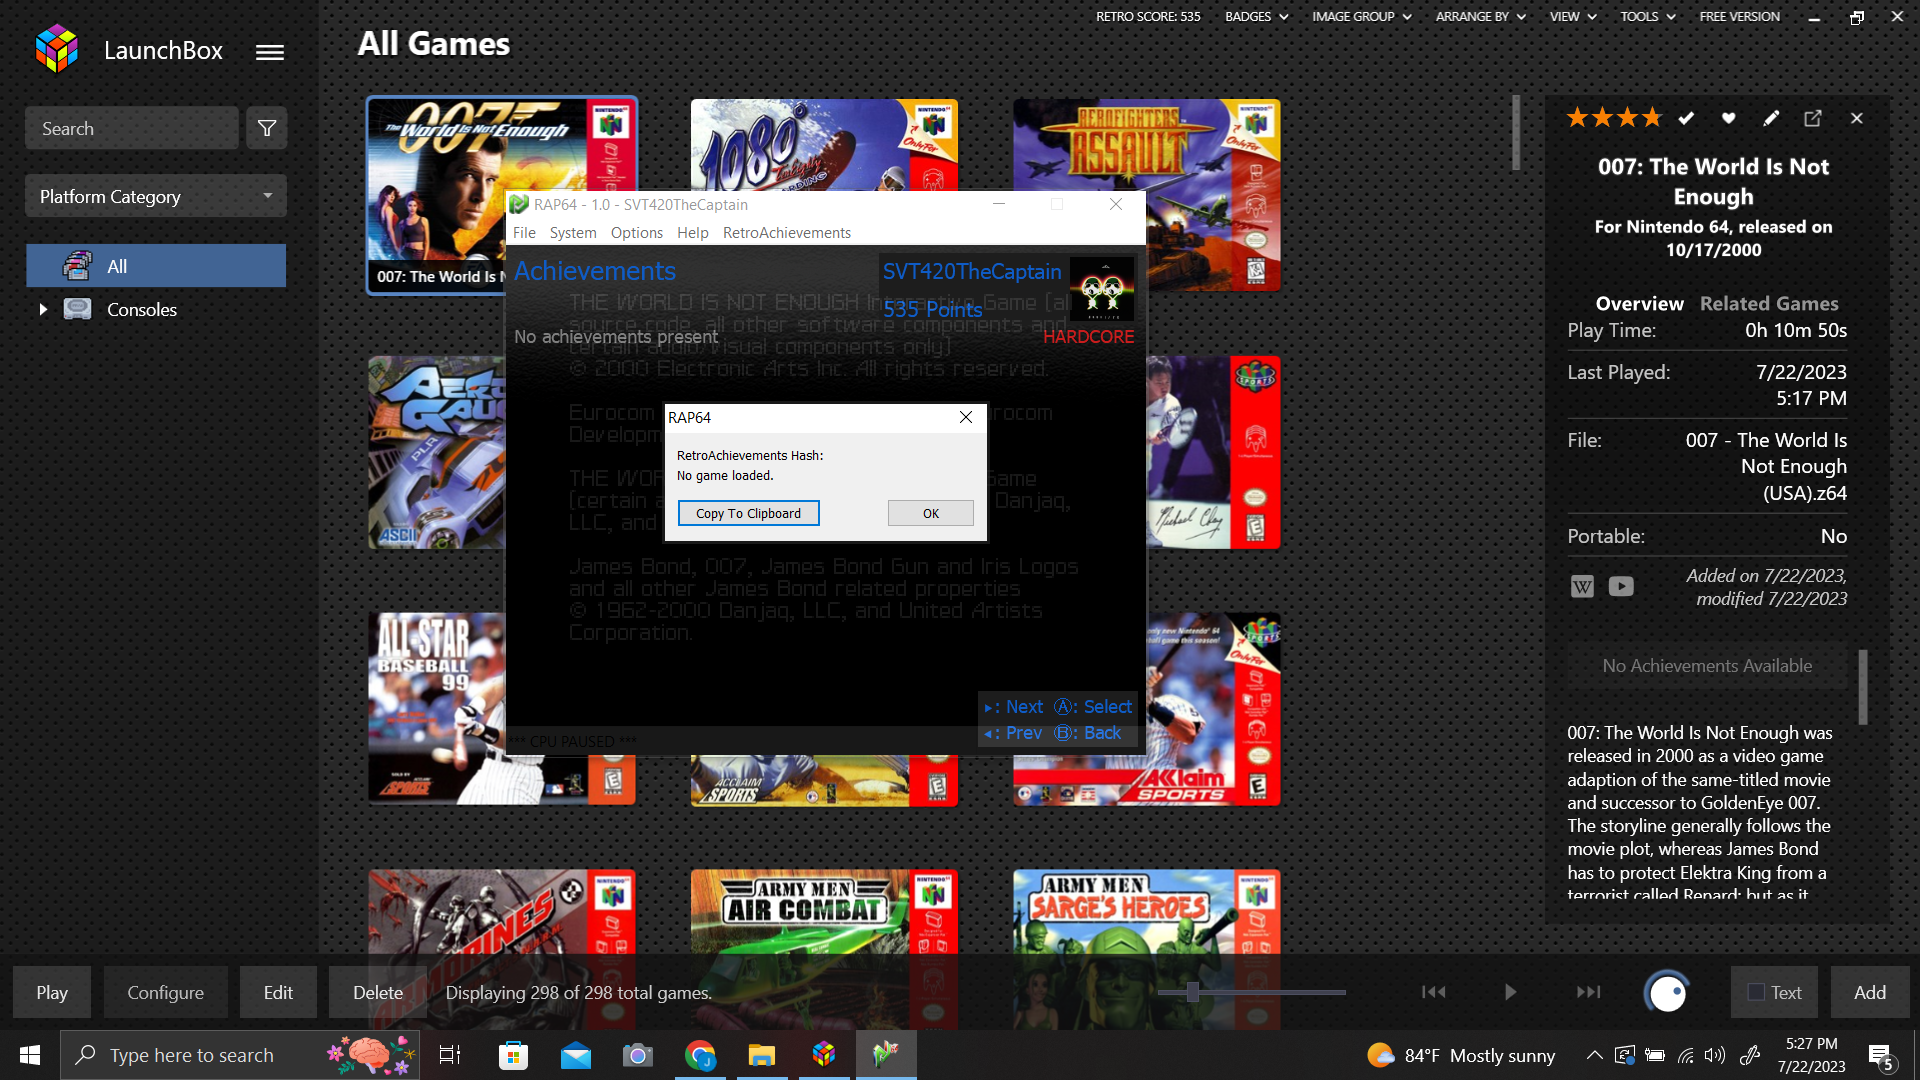The height and width of the screenshot is (1080, 1920).
Task: Open the LaunchBox hamburger menu
Action: click(x=269, y=52)
